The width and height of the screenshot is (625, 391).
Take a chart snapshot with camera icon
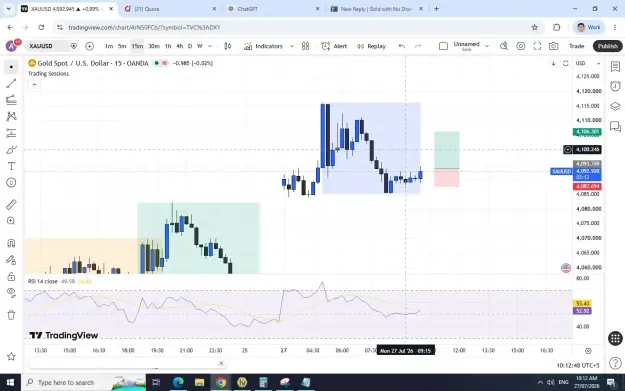[x=553, y=46]
